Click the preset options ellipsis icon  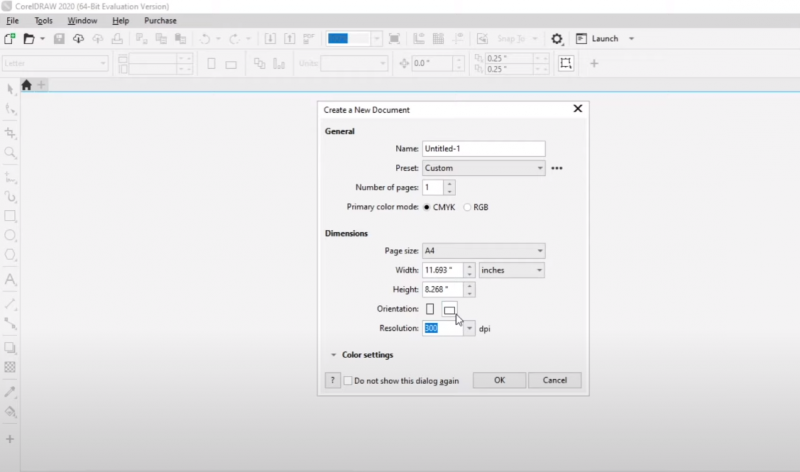(557, 168)
